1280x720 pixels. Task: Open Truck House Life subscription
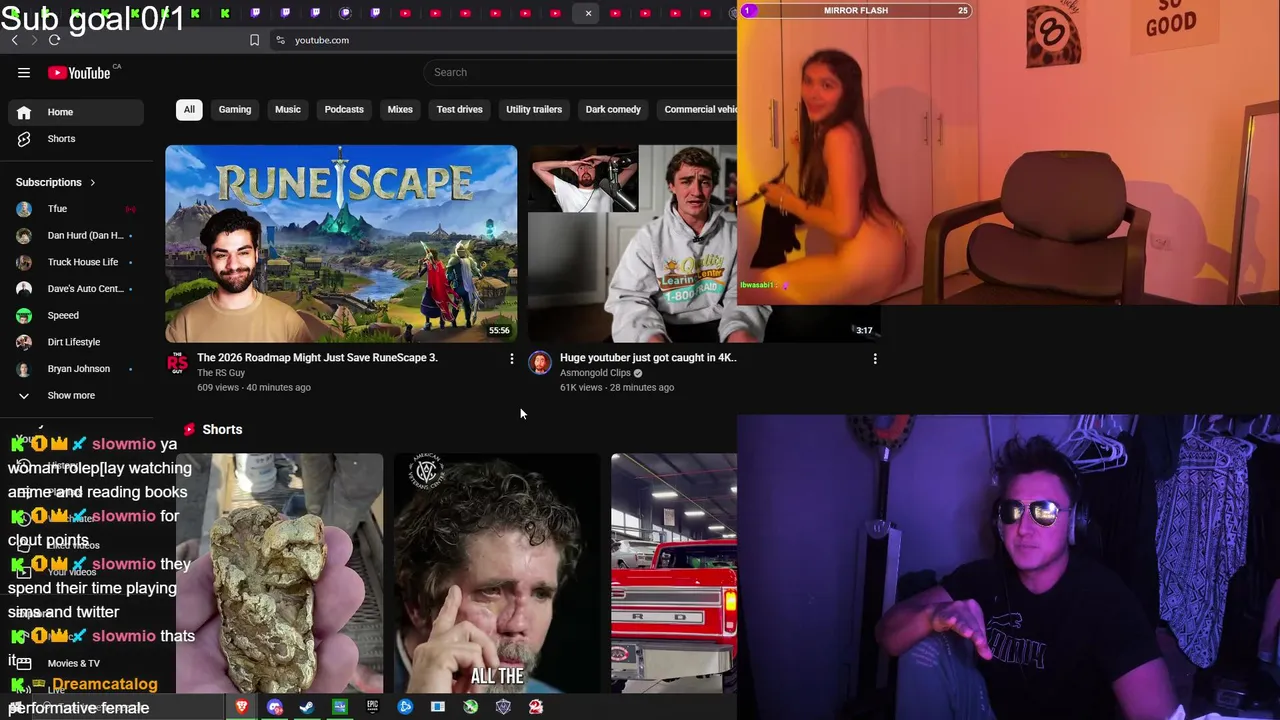(x=76, y=262)
